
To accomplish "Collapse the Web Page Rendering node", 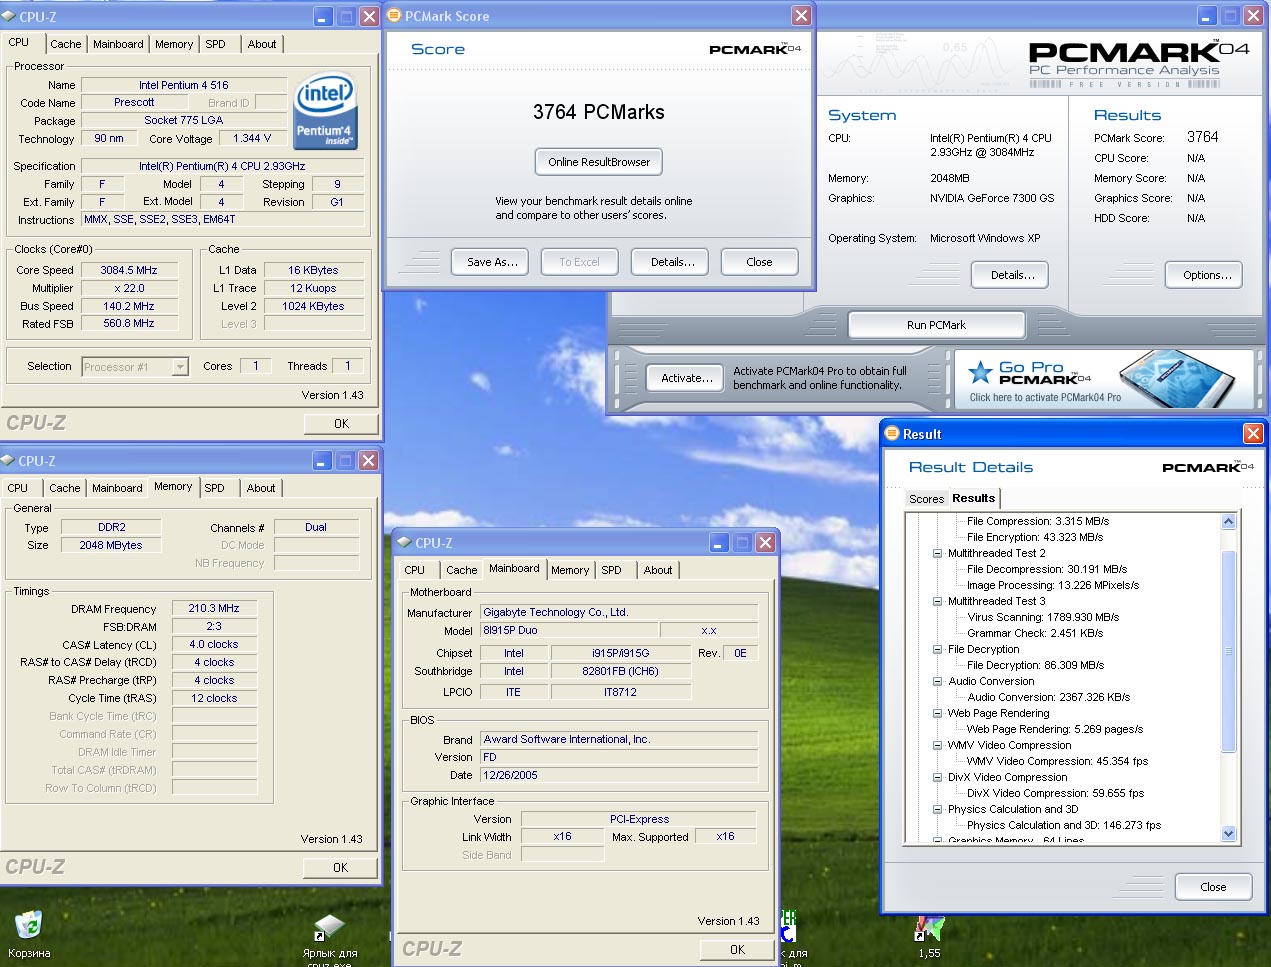I will [937, 713].
